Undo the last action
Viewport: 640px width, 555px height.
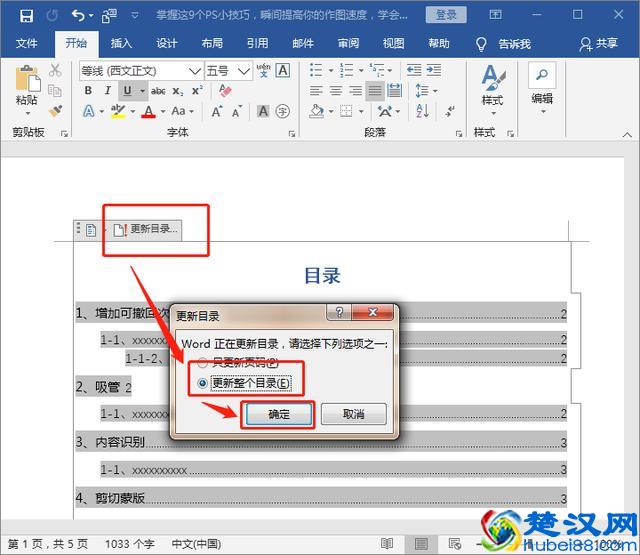pos(78,16)
